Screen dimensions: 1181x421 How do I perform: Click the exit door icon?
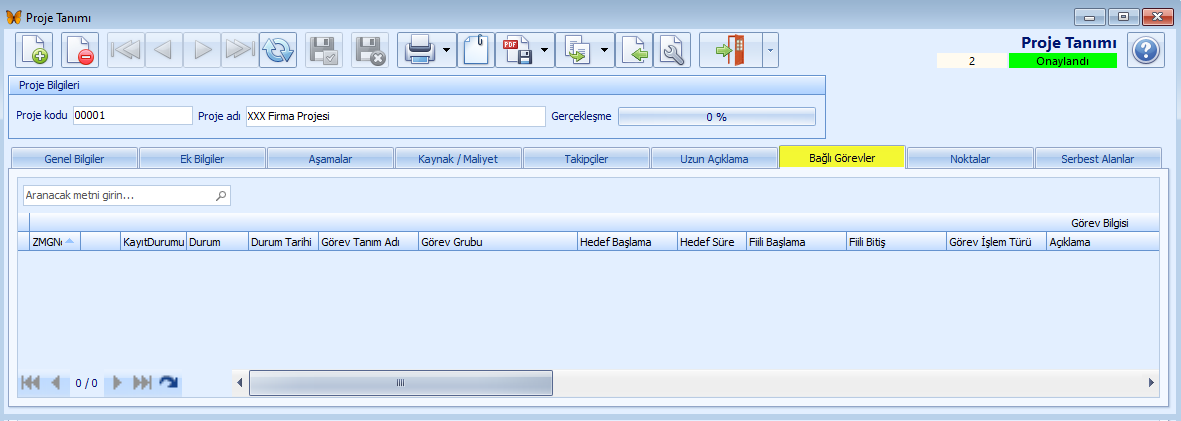[x=730, y=50]
